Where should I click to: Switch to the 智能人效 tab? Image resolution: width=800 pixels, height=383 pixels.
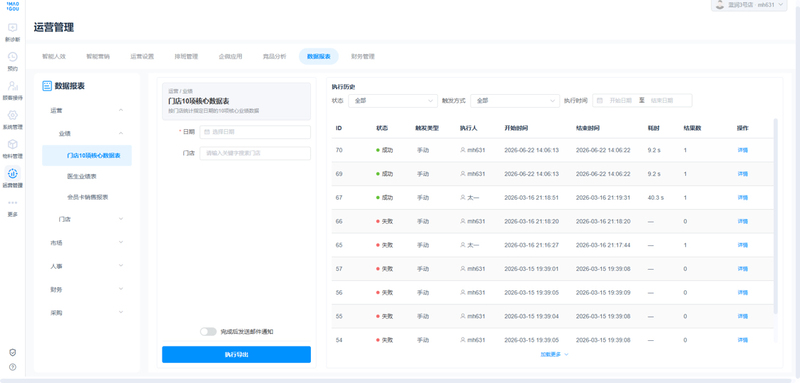point(54,57)
